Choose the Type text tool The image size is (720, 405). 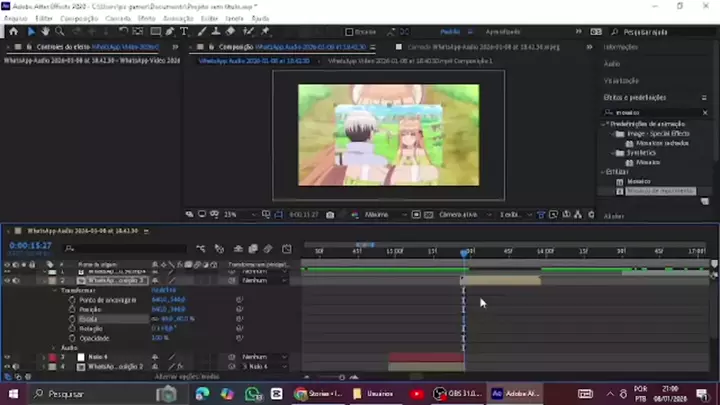point(184,31)
